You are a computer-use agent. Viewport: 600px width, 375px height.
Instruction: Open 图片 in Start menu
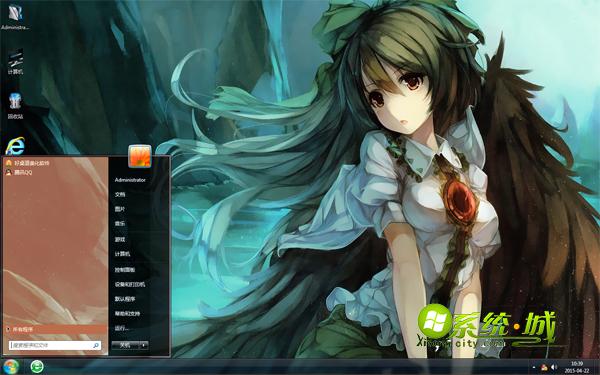(120, 209)
